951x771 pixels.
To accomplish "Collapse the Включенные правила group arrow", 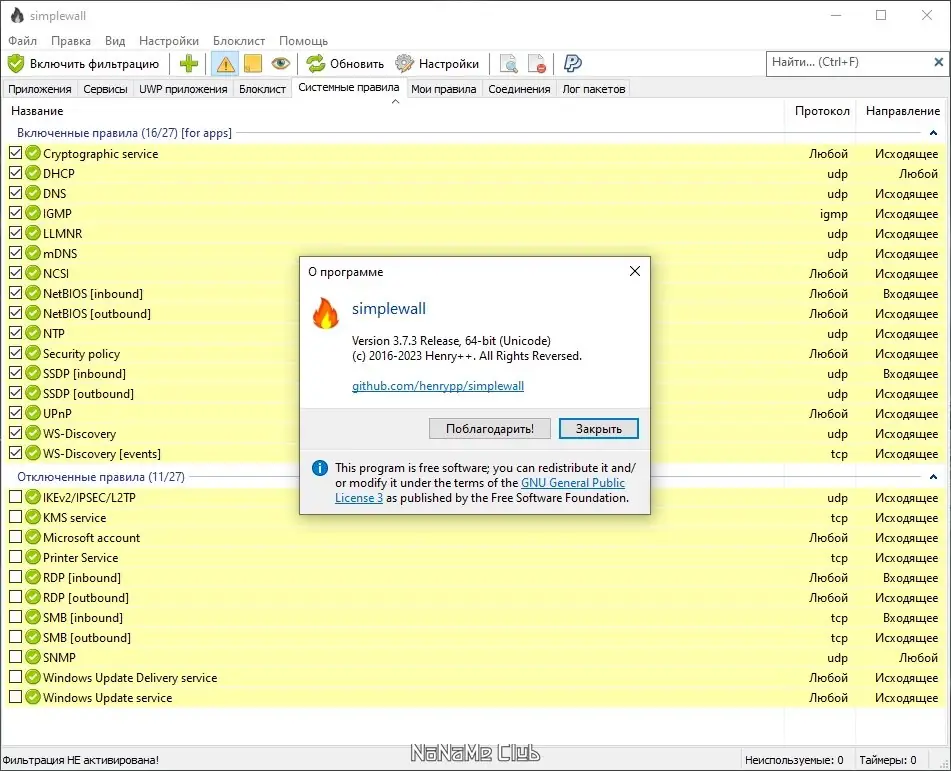I will [933, 132].
